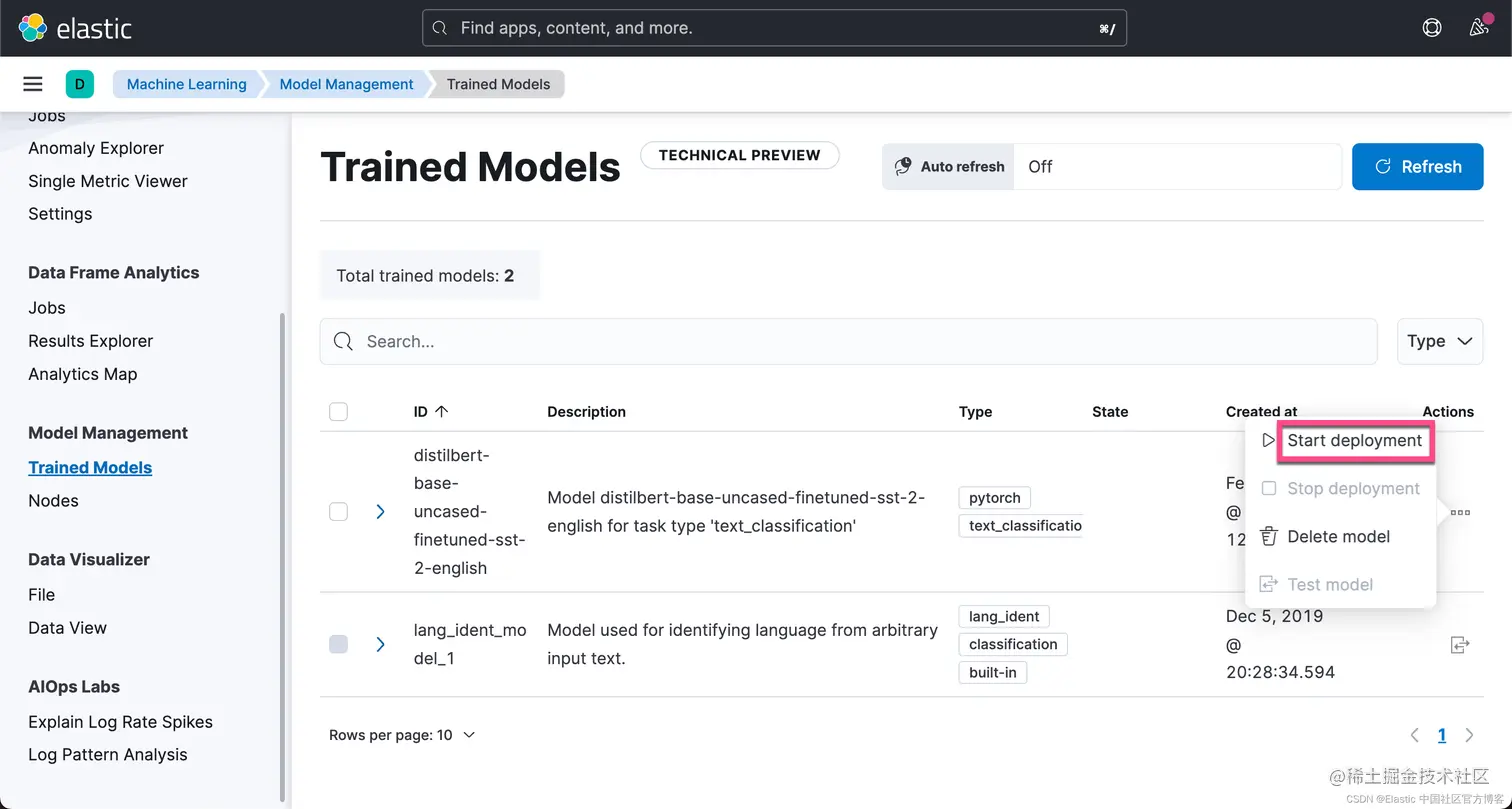Click the Refresh button
1512x809 pixels.
click(1418, 167)
